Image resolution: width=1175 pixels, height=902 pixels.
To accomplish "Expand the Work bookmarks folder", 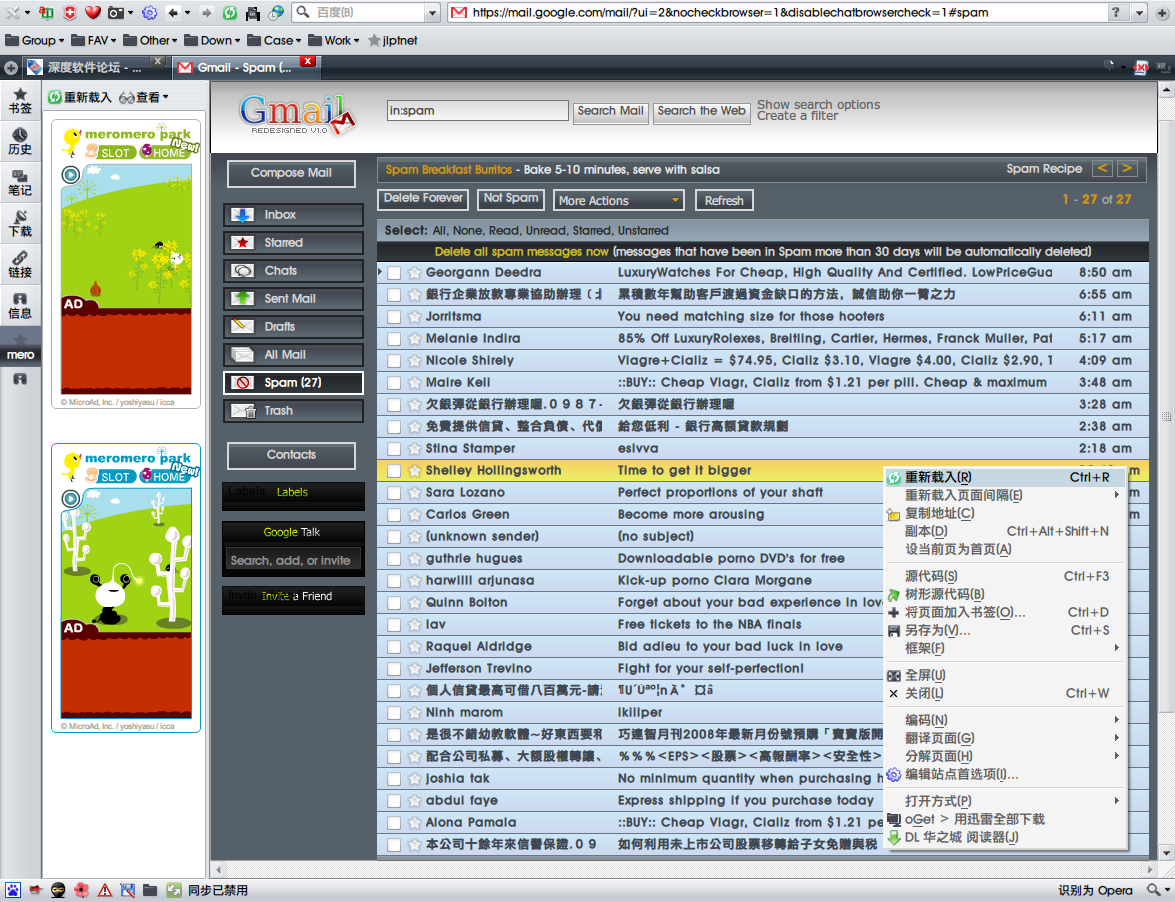I will [x=333, y=40].
